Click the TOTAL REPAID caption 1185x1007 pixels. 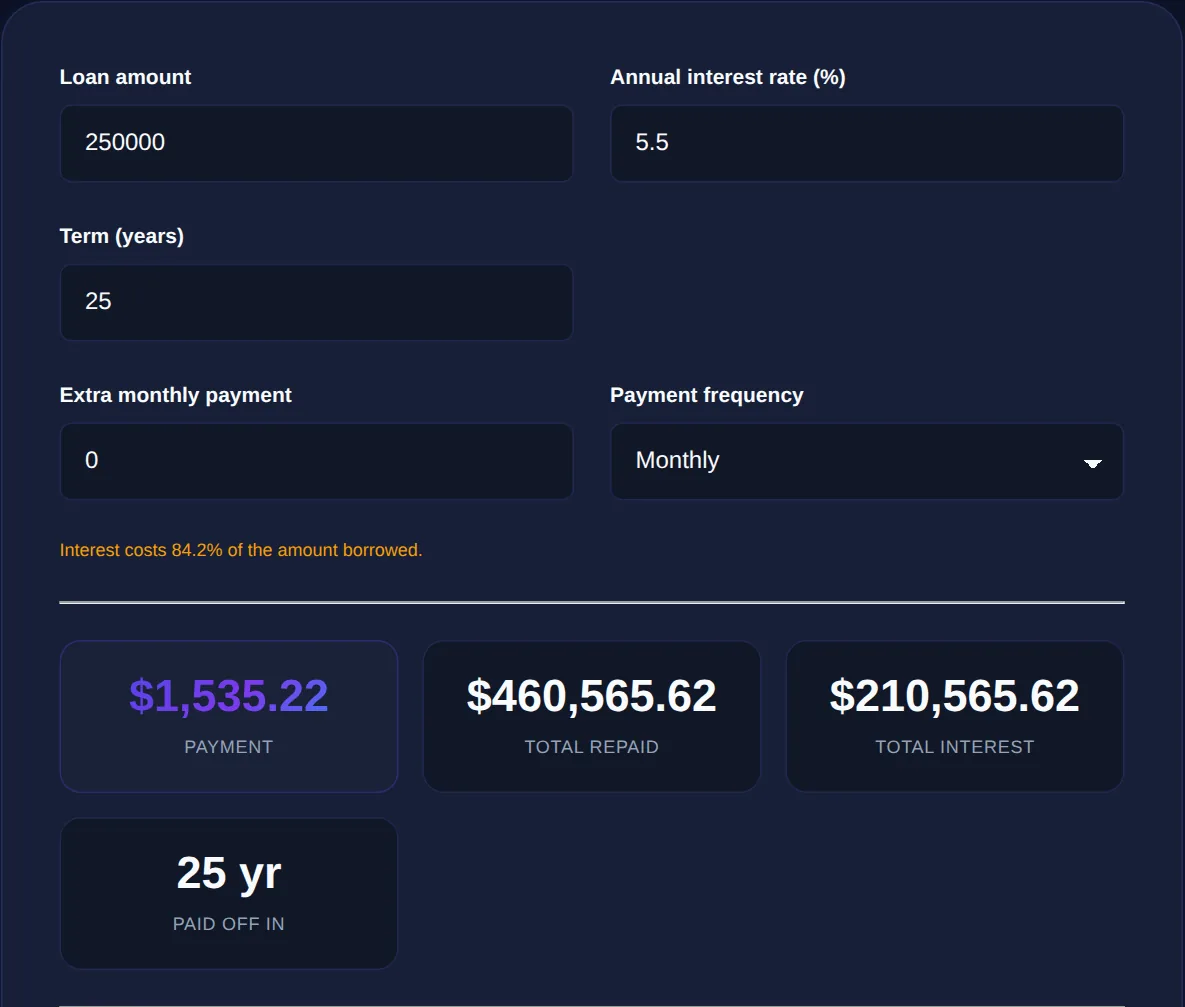(591, 747)
